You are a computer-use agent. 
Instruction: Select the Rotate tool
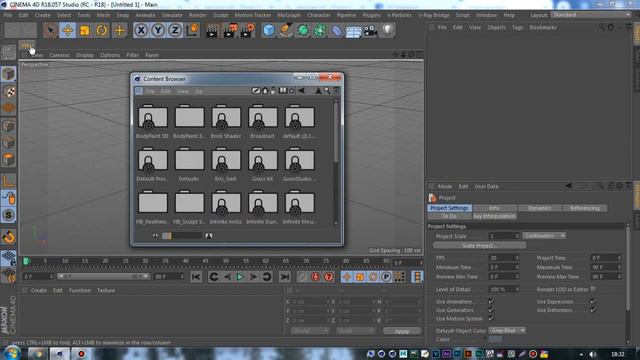(x=102, y=30)
